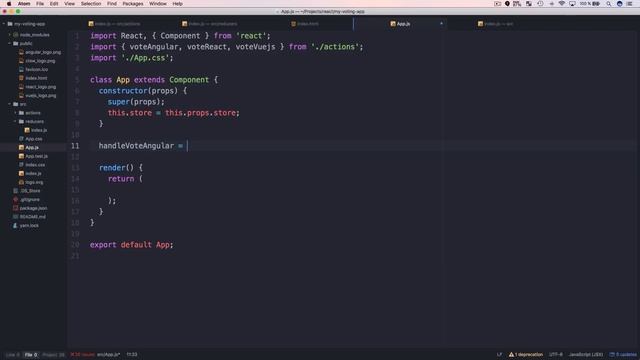Open index.html in the public folder

tap(36, 78)
